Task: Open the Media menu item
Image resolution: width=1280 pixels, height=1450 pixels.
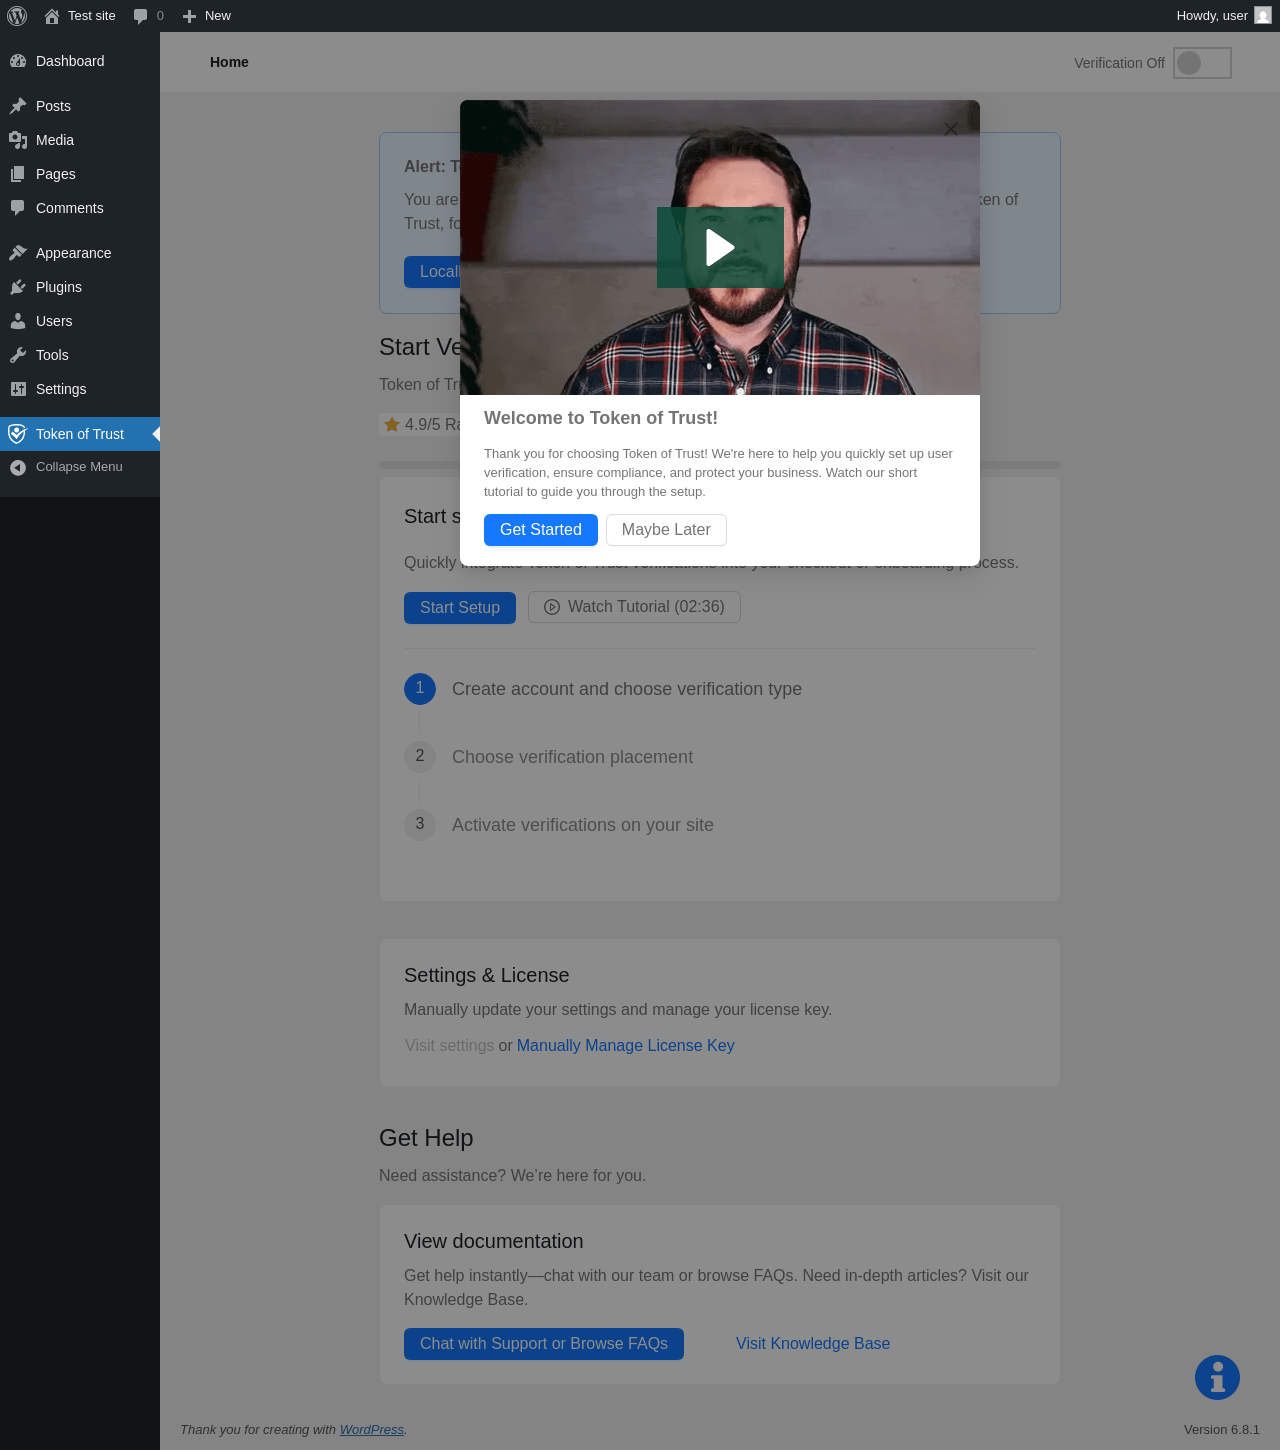Action: click(80, 140)
